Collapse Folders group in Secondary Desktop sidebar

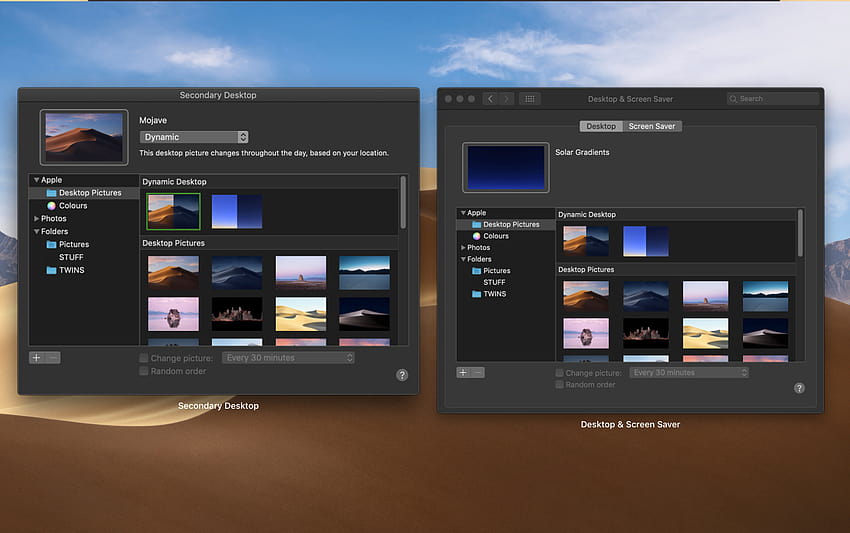(36, 232)
